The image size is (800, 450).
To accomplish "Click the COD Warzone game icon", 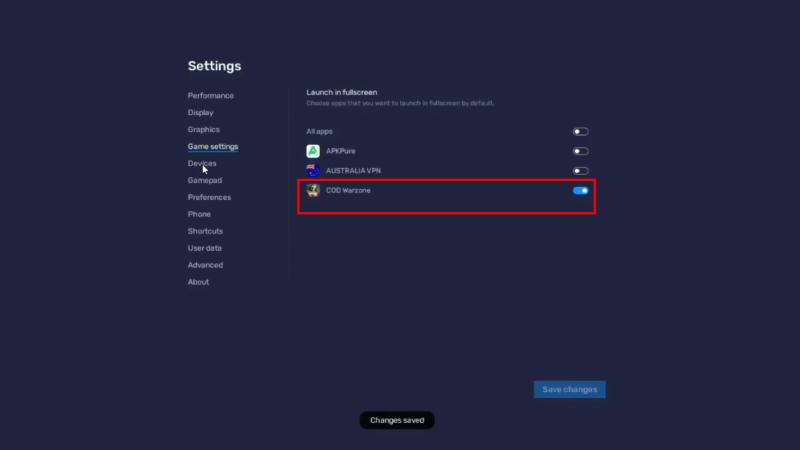I will coord(313,190).
